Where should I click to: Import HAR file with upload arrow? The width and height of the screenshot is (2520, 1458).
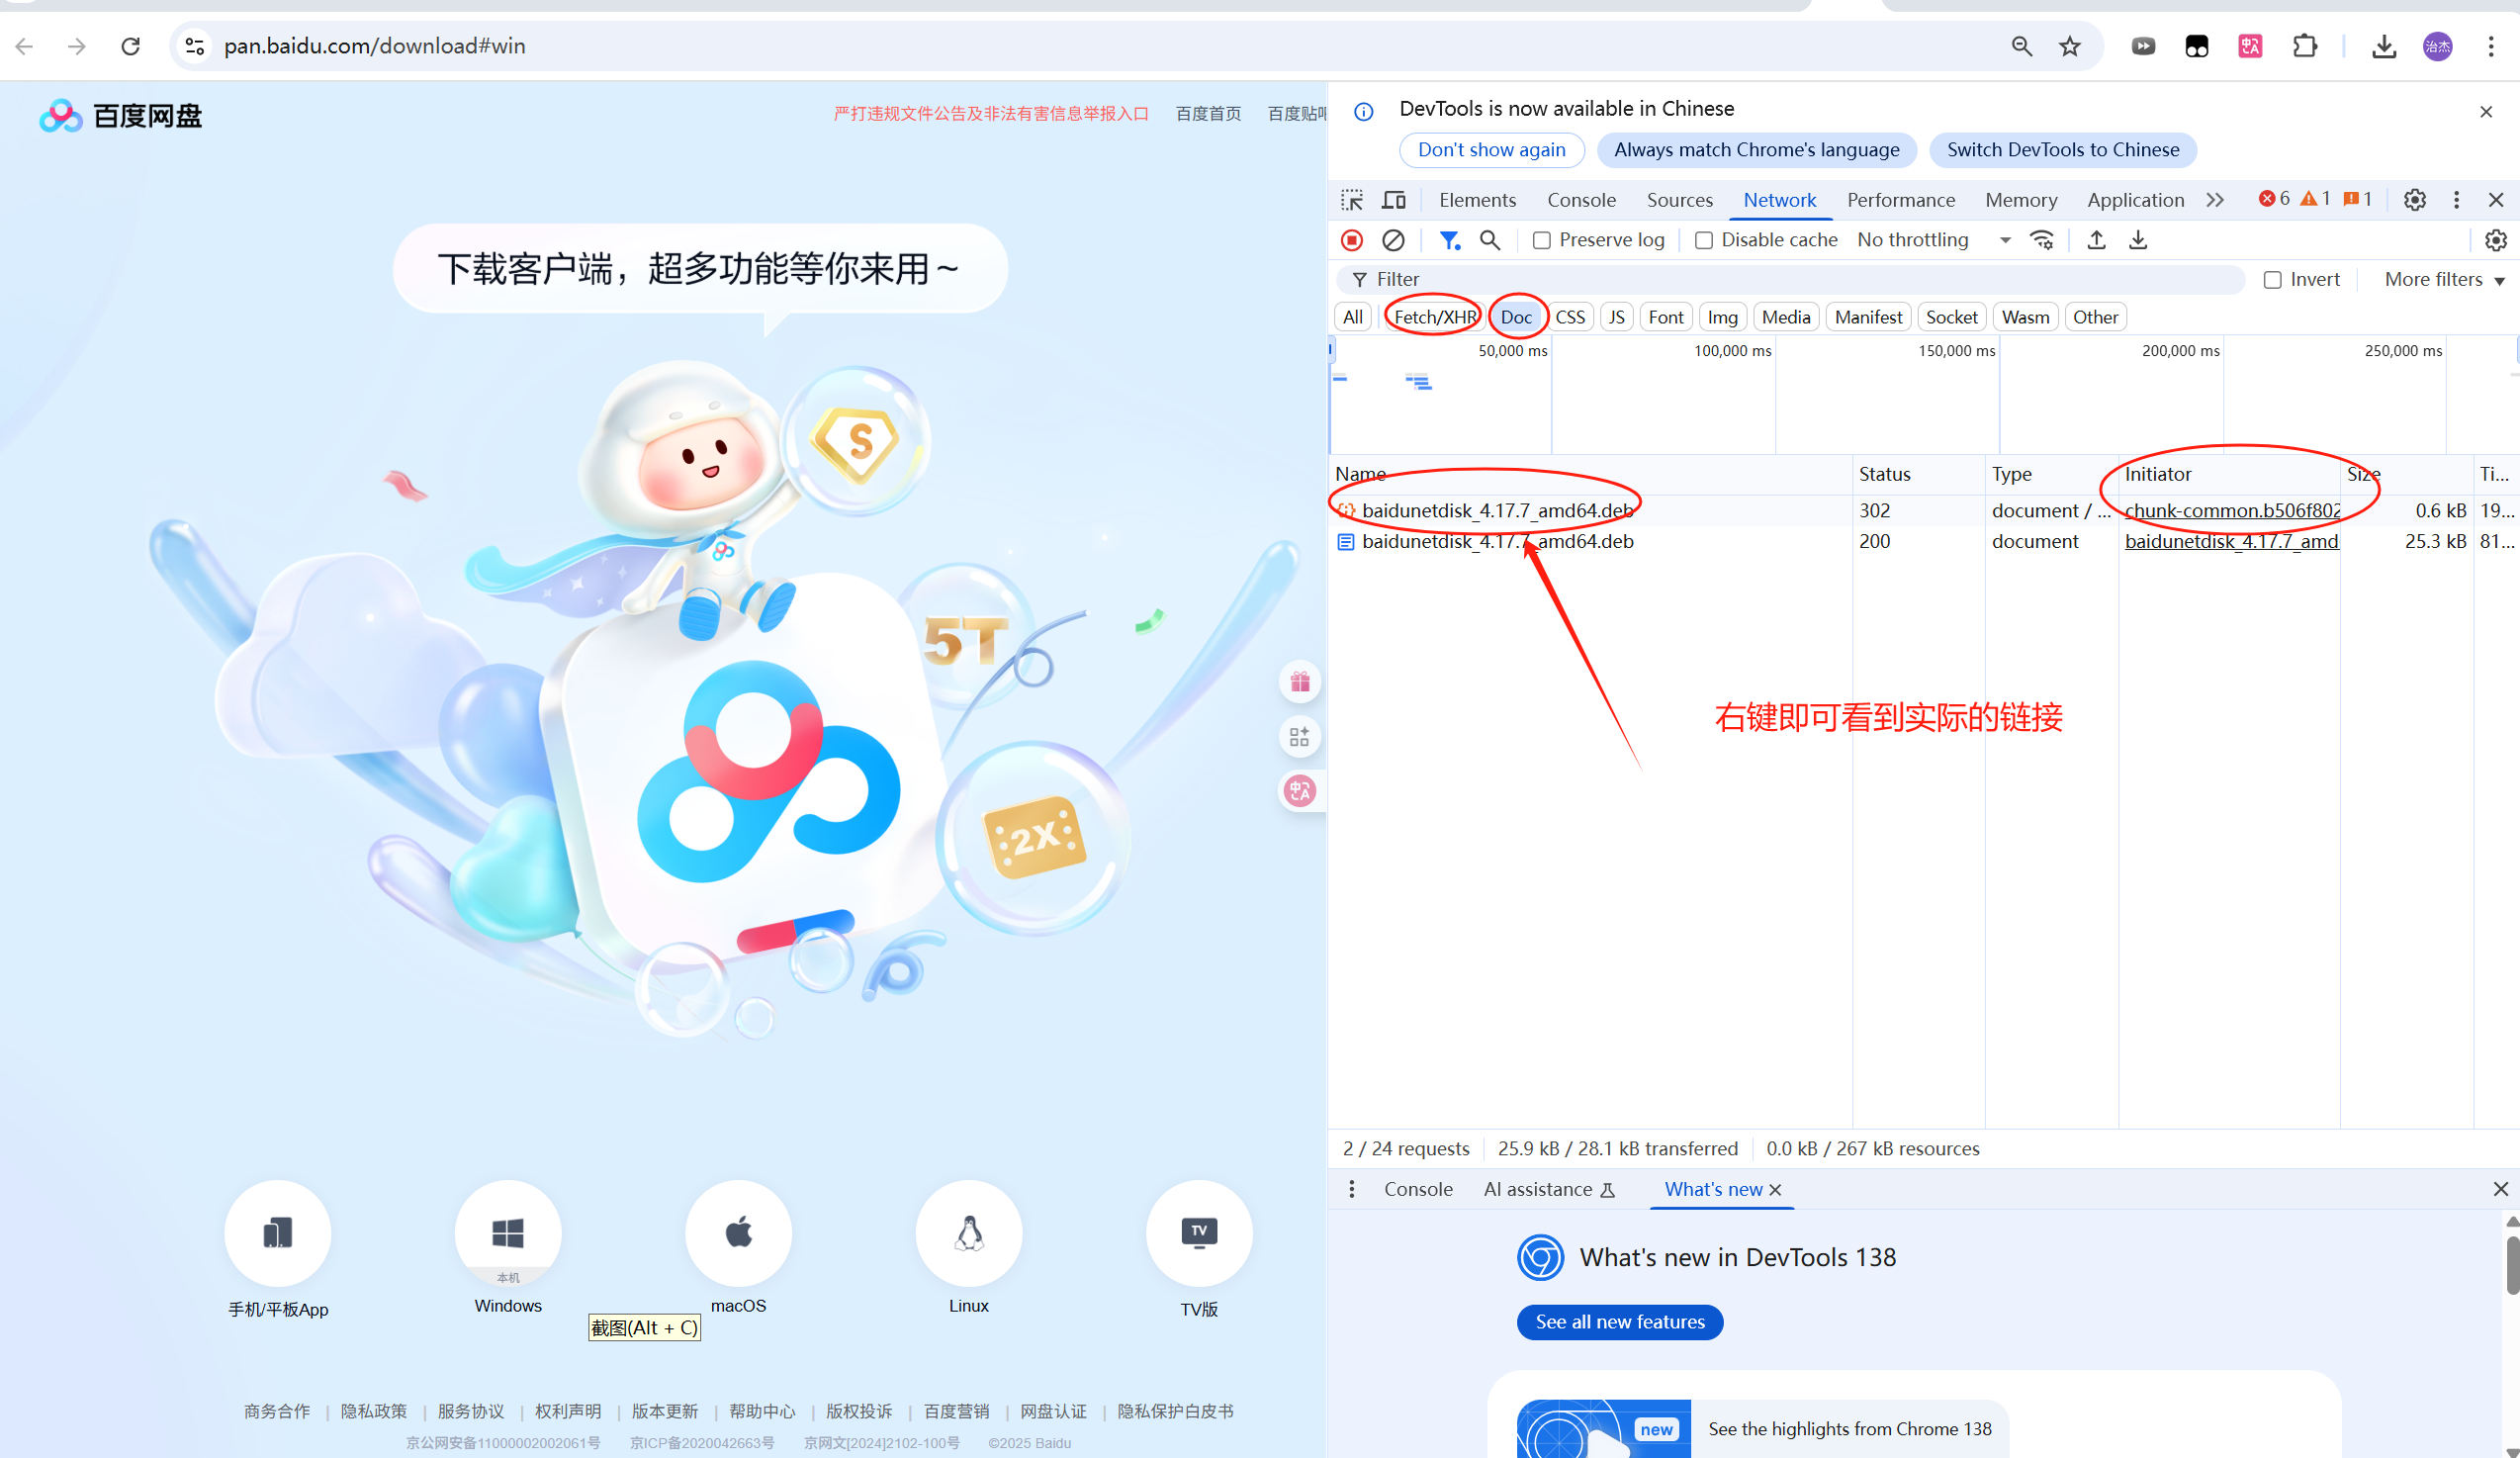click(2097, 240)
